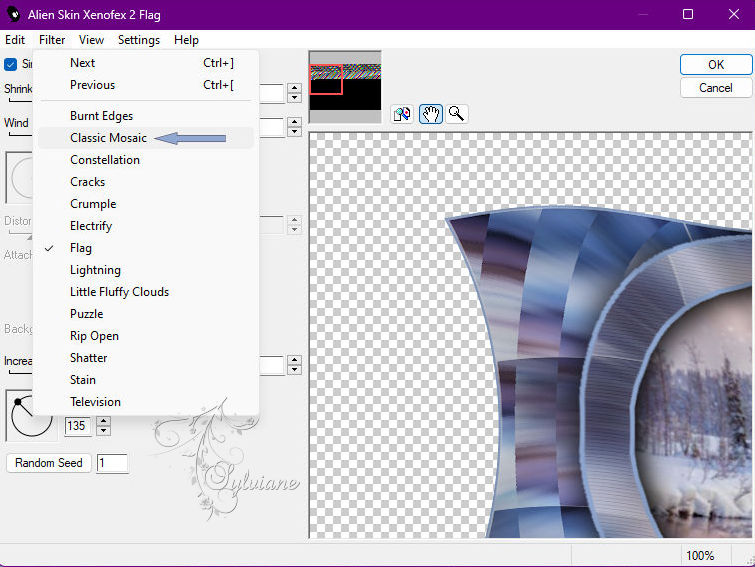Confirm with the OK button
The height and width of the screenshot is (567, 755).
click(x=716, y=64)
